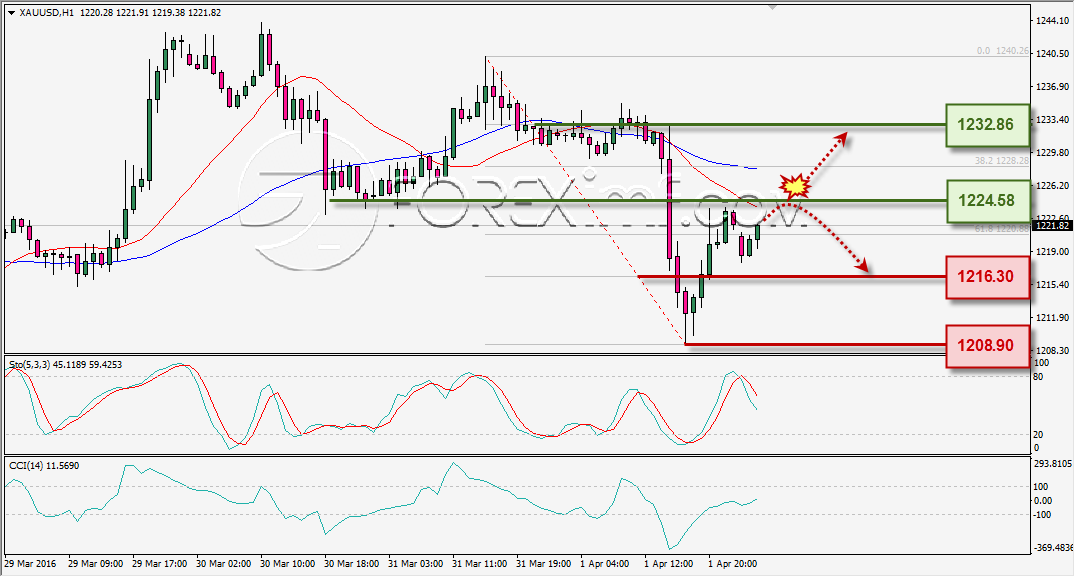
Task: Select the 1232.86 green resistance label
Action: tap(987, 125)
